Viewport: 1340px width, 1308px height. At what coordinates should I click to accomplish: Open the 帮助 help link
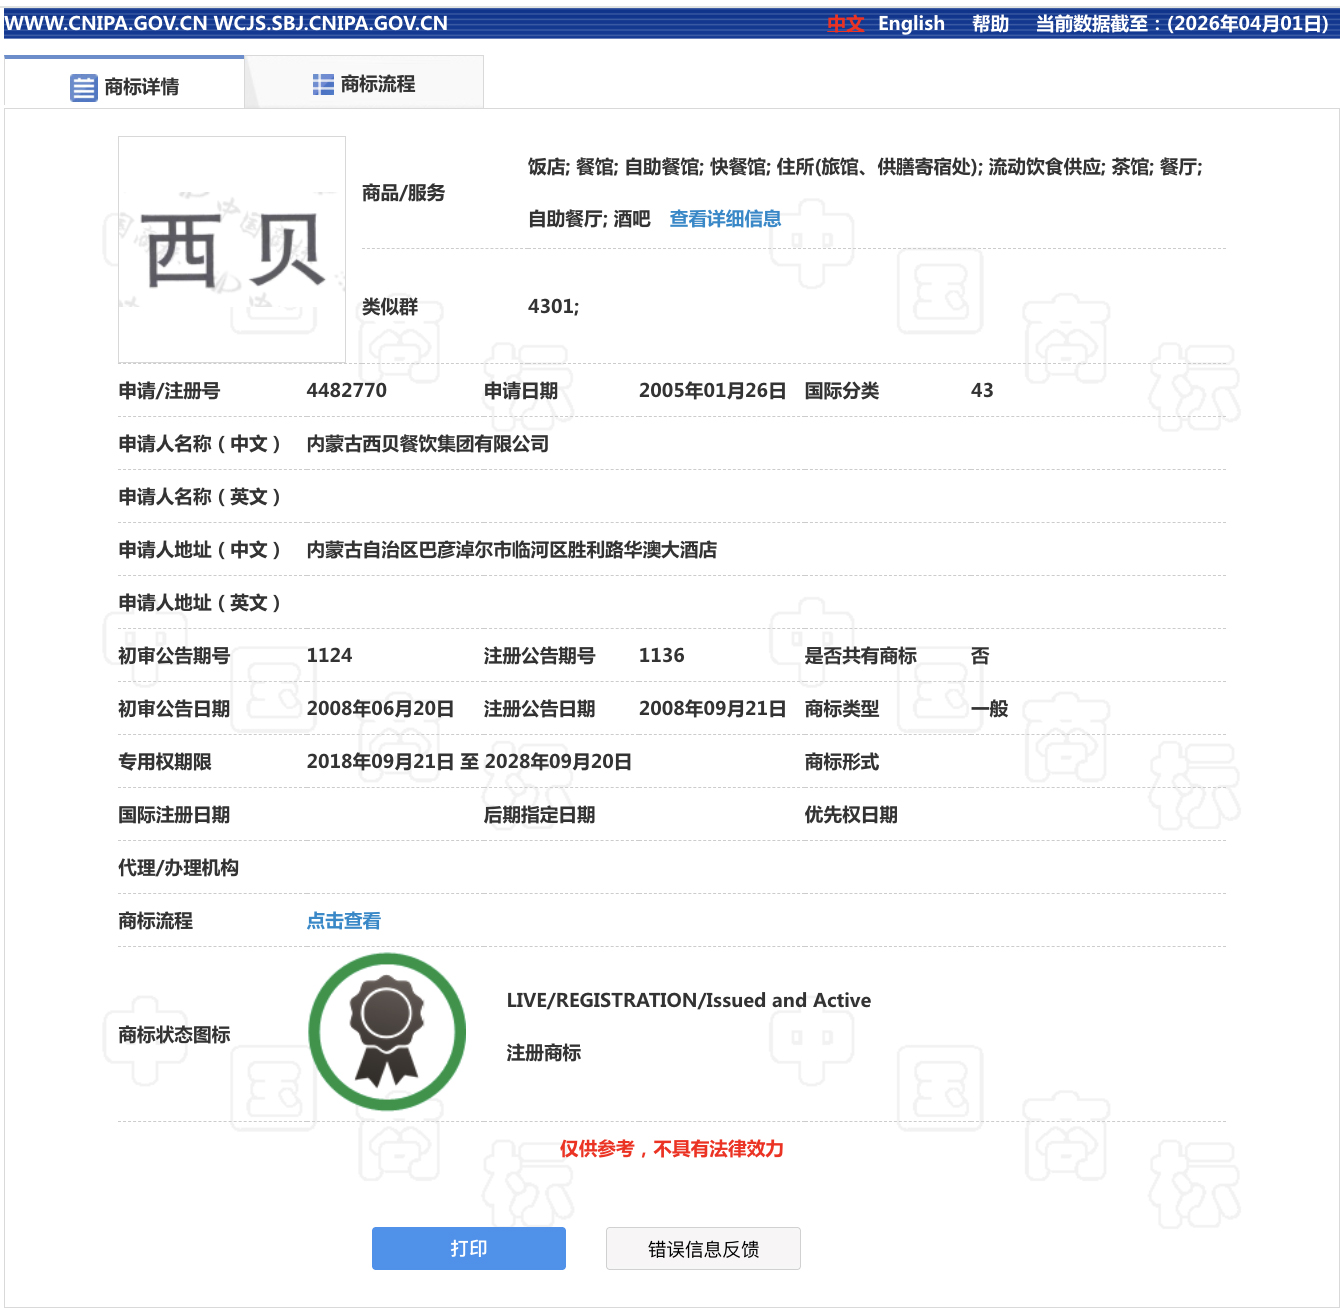click(990, 23)
